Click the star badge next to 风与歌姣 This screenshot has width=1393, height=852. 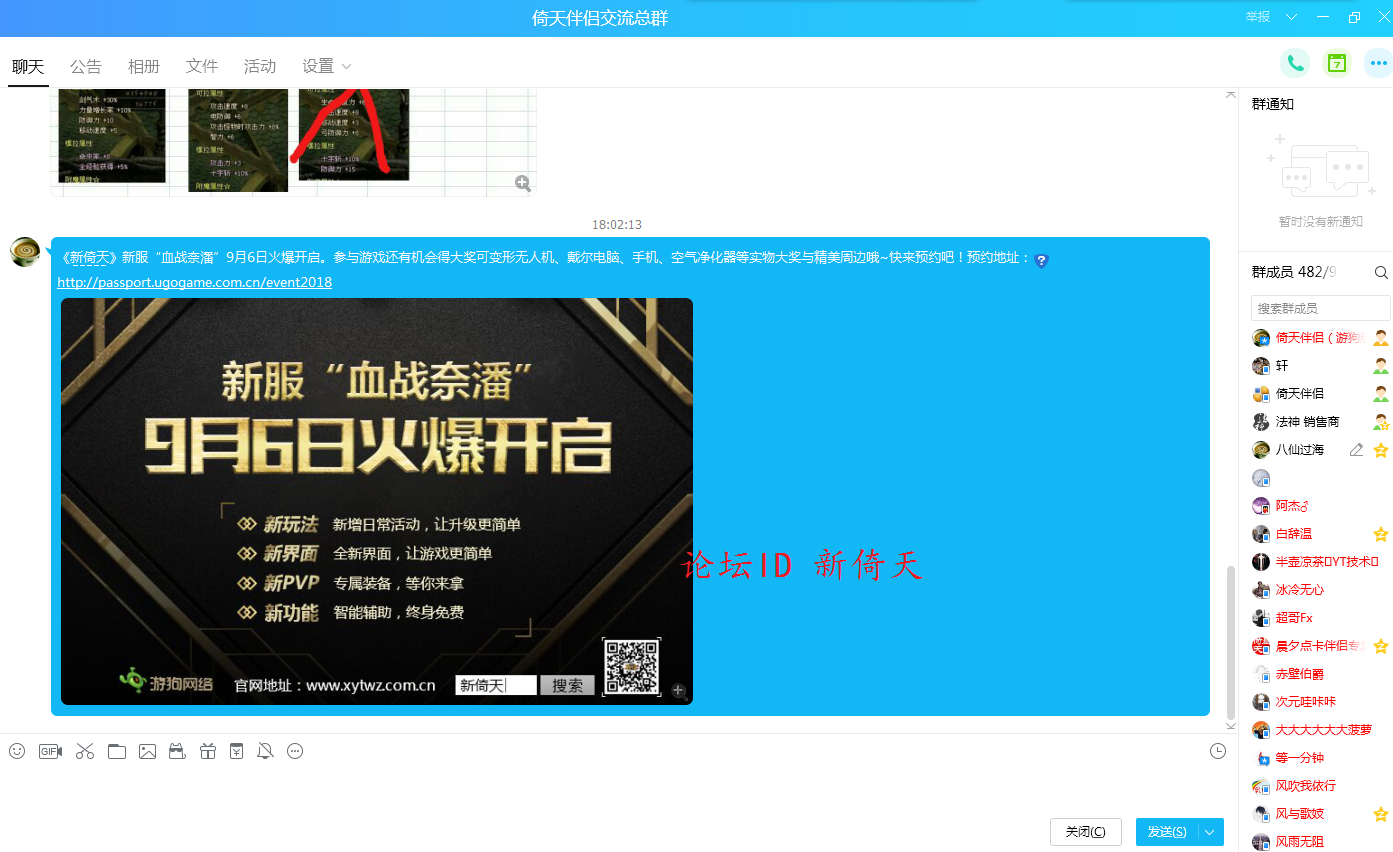coord(1381,814)
